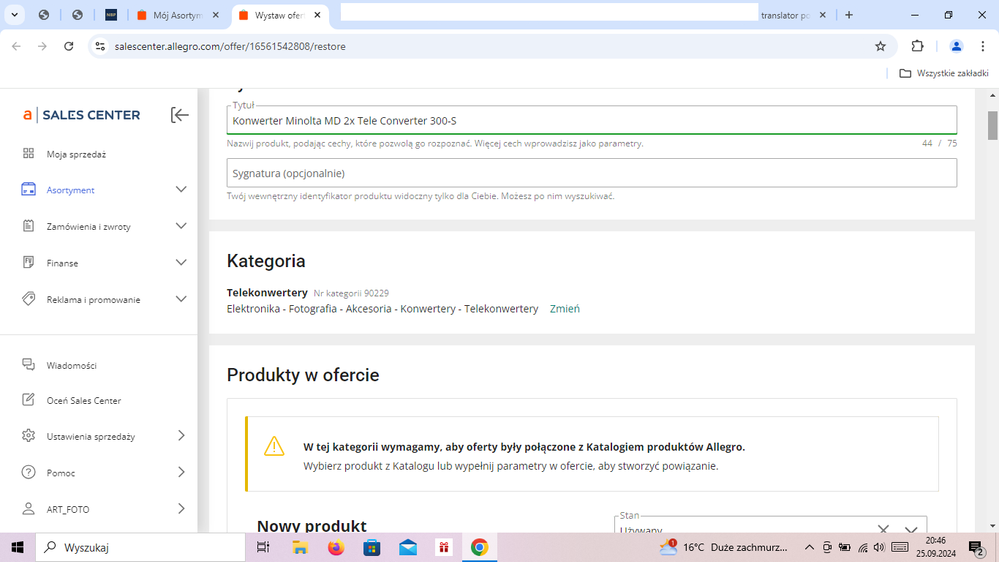Open the Chrome profile avatar icon

[x=956, y=46]
